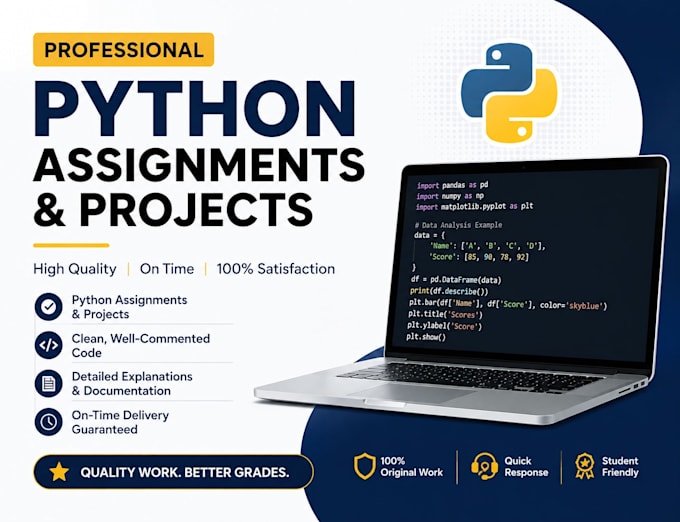Screen dimensions: 680x522
Task: Click the Detailed Explanations & Documentation list item
Action: (132, 384)
